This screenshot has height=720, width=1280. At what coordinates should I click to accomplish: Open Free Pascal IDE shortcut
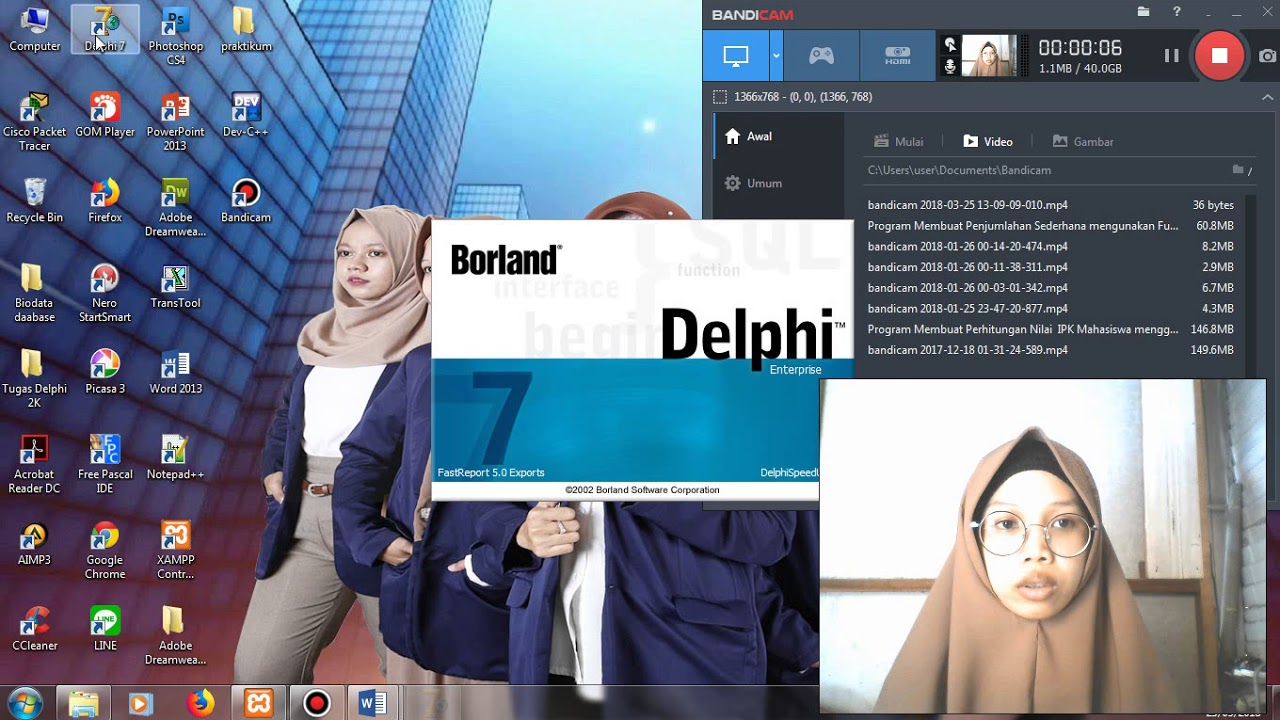click(105, 465)
